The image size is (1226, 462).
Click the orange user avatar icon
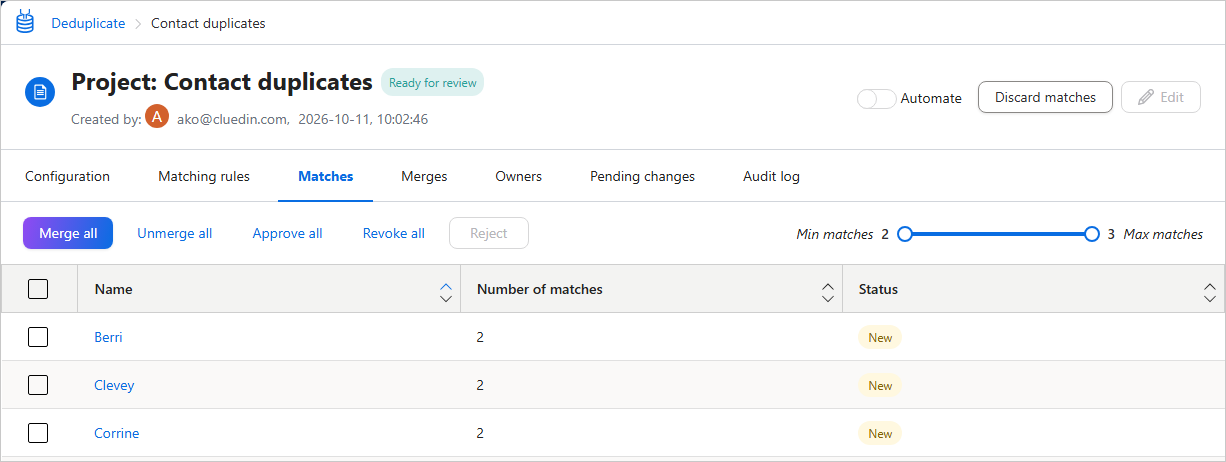coord(157,116)
